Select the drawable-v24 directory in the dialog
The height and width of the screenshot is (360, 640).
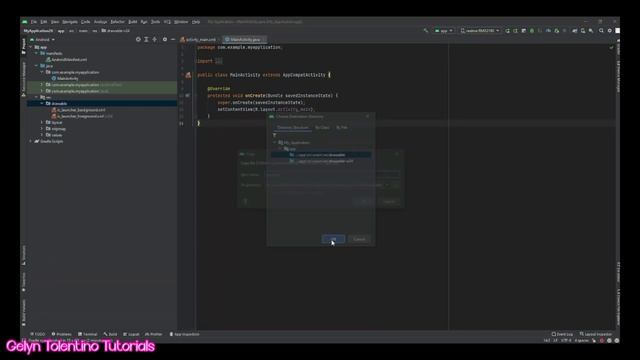(x=321, y=161)
